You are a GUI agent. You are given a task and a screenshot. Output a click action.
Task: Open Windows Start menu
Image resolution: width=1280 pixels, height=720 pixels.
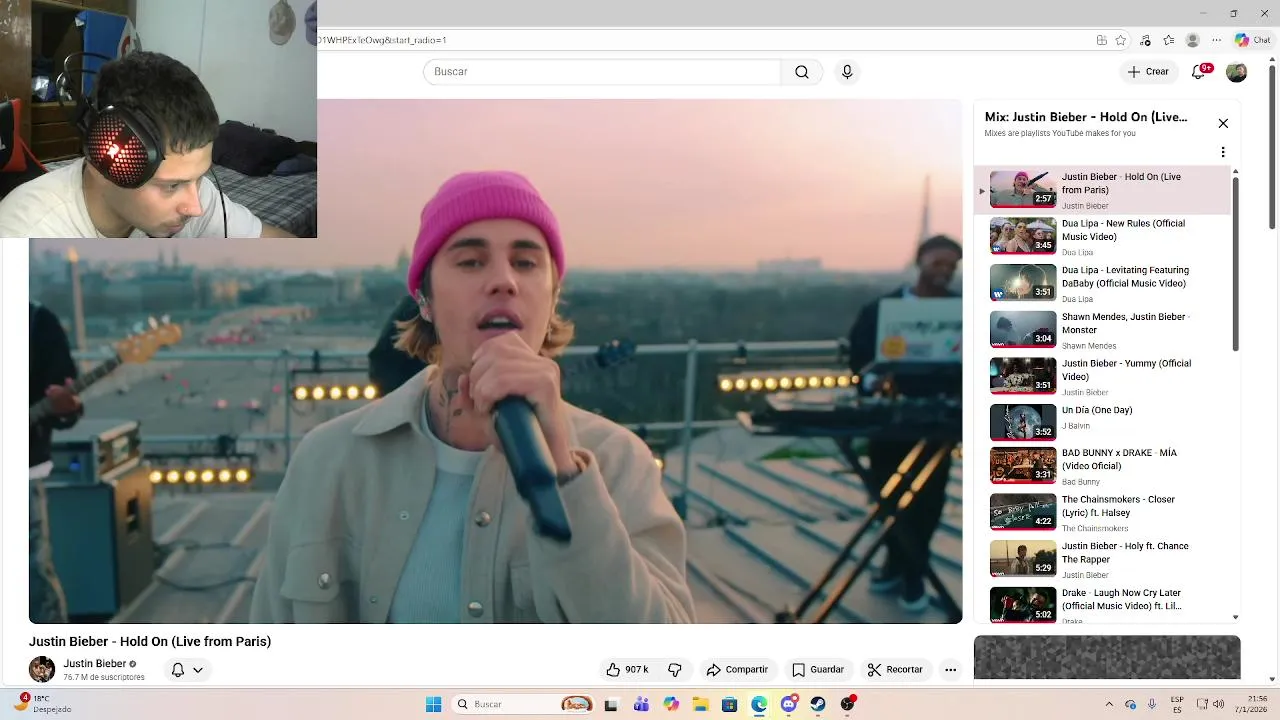pyautogui.click(x=433, y=704)
